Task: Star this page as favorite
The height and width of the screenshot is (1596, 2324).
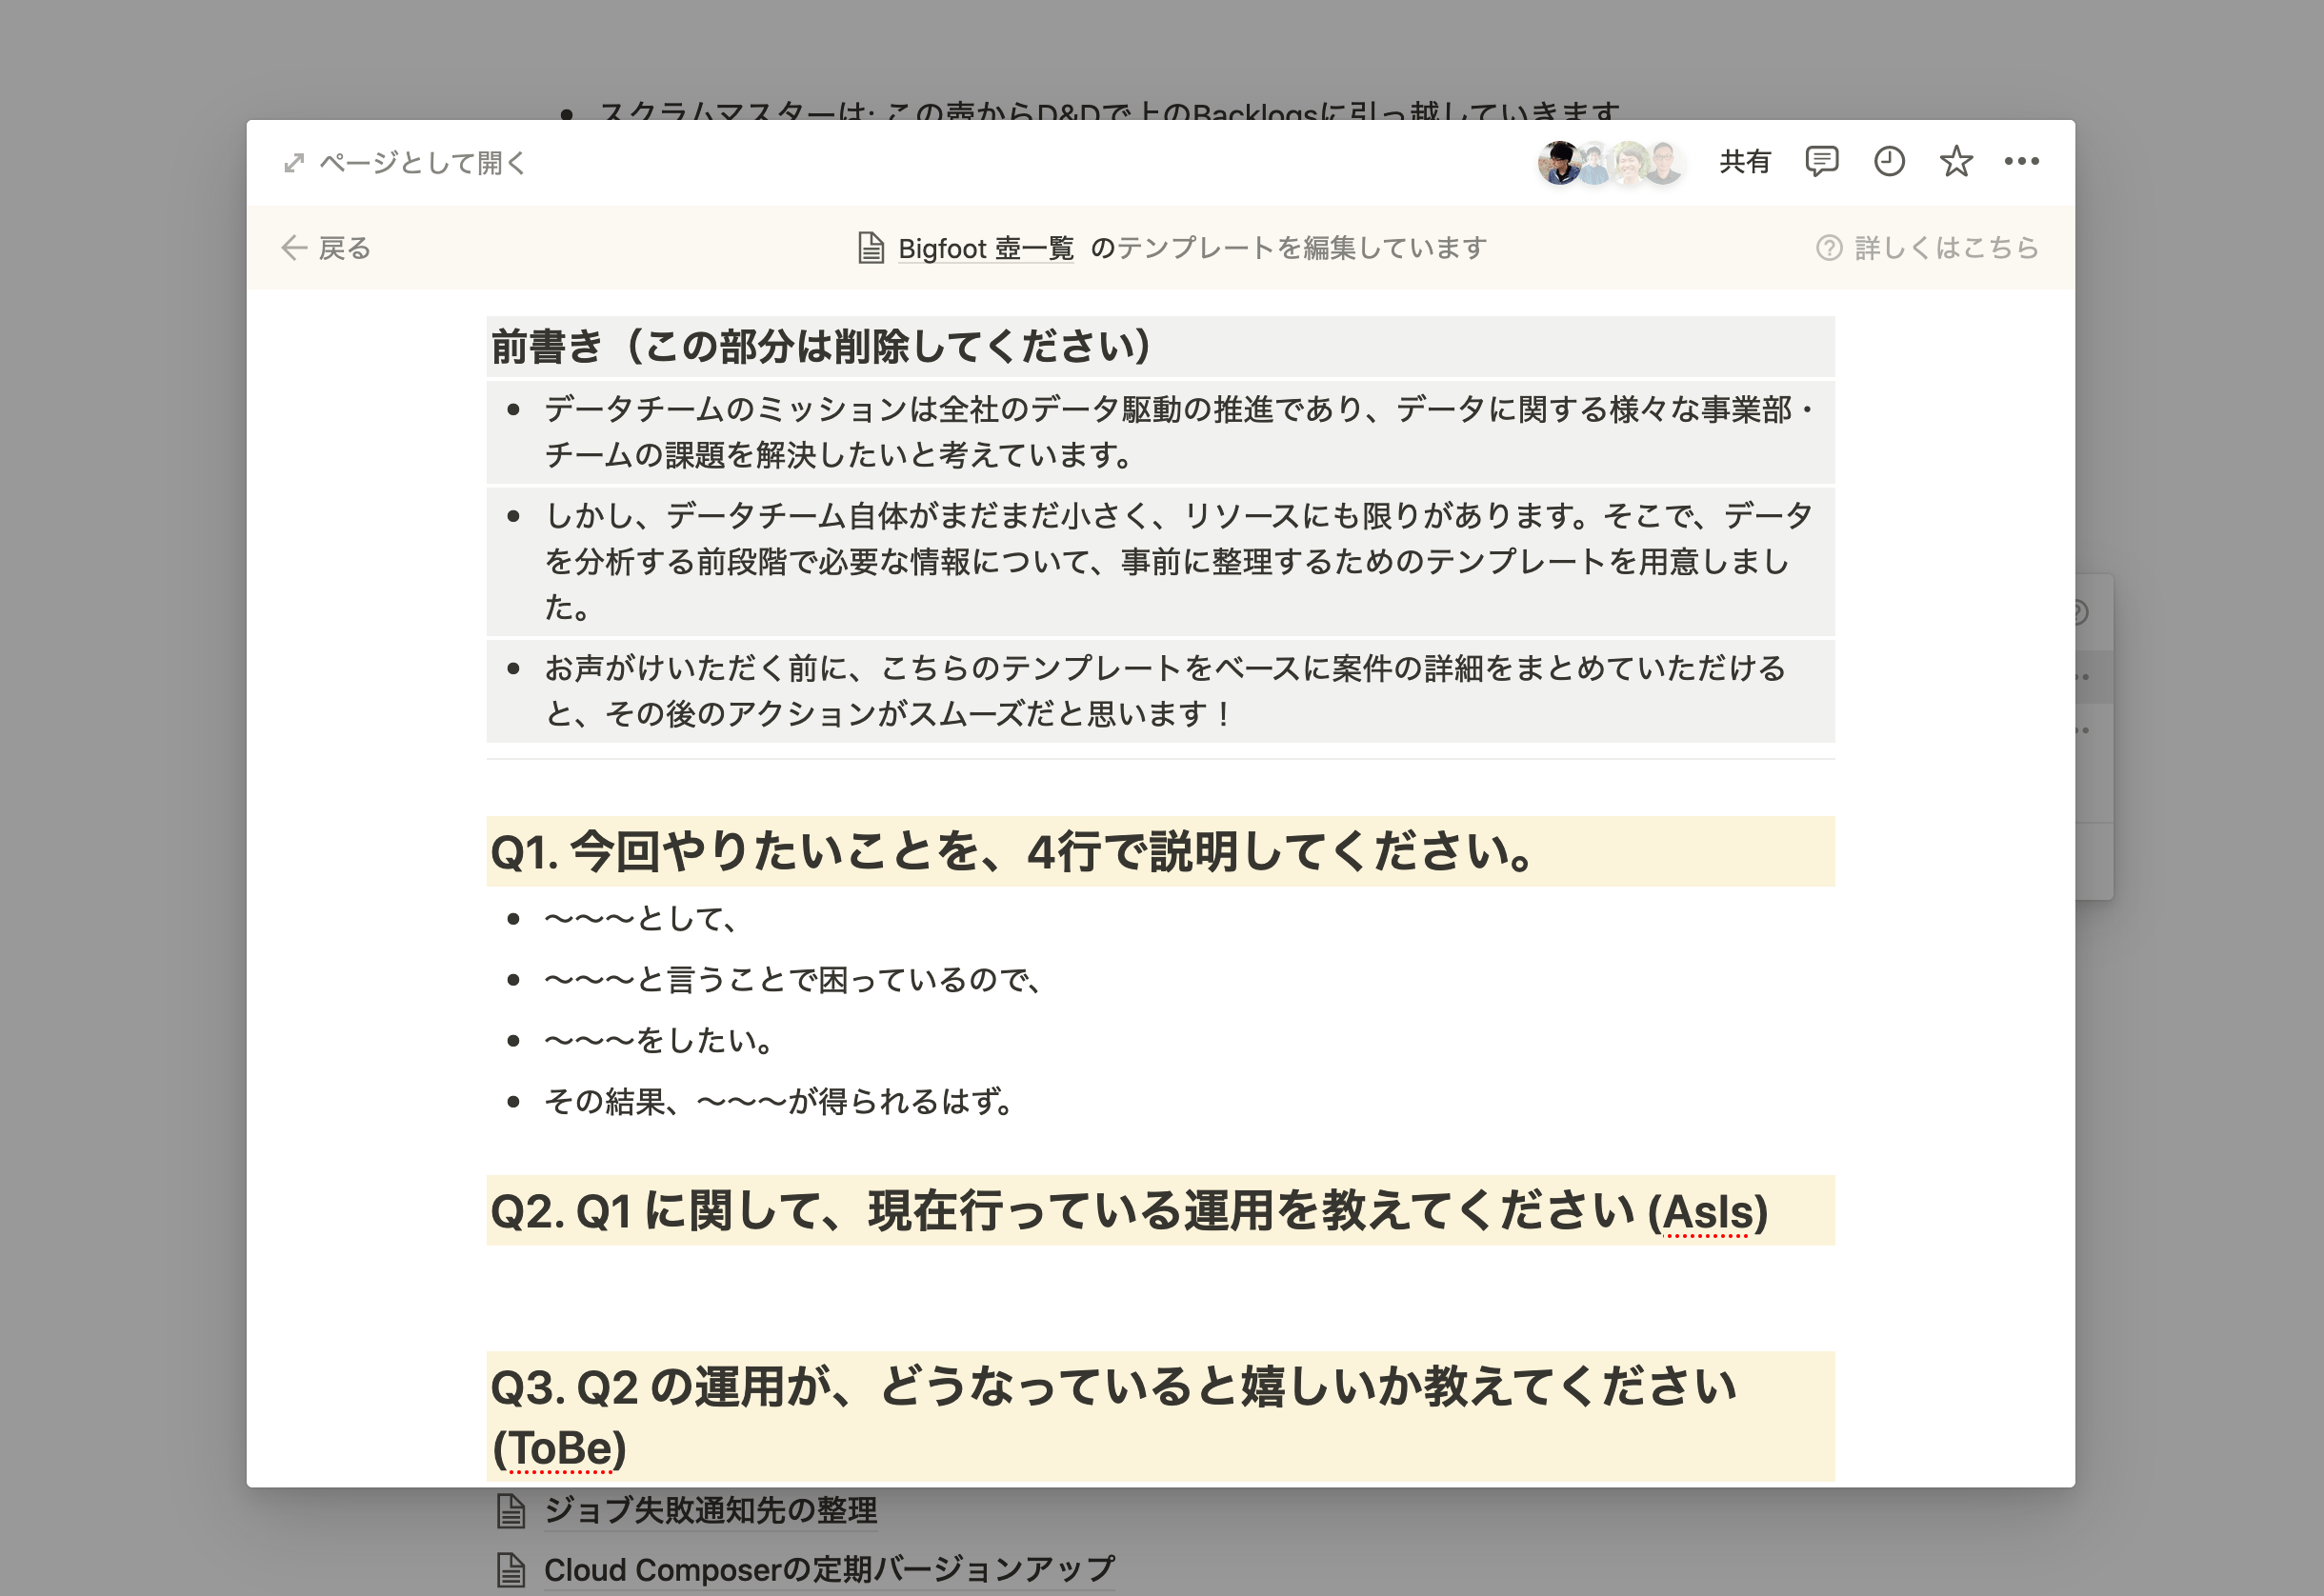Action: (1955, 161)
